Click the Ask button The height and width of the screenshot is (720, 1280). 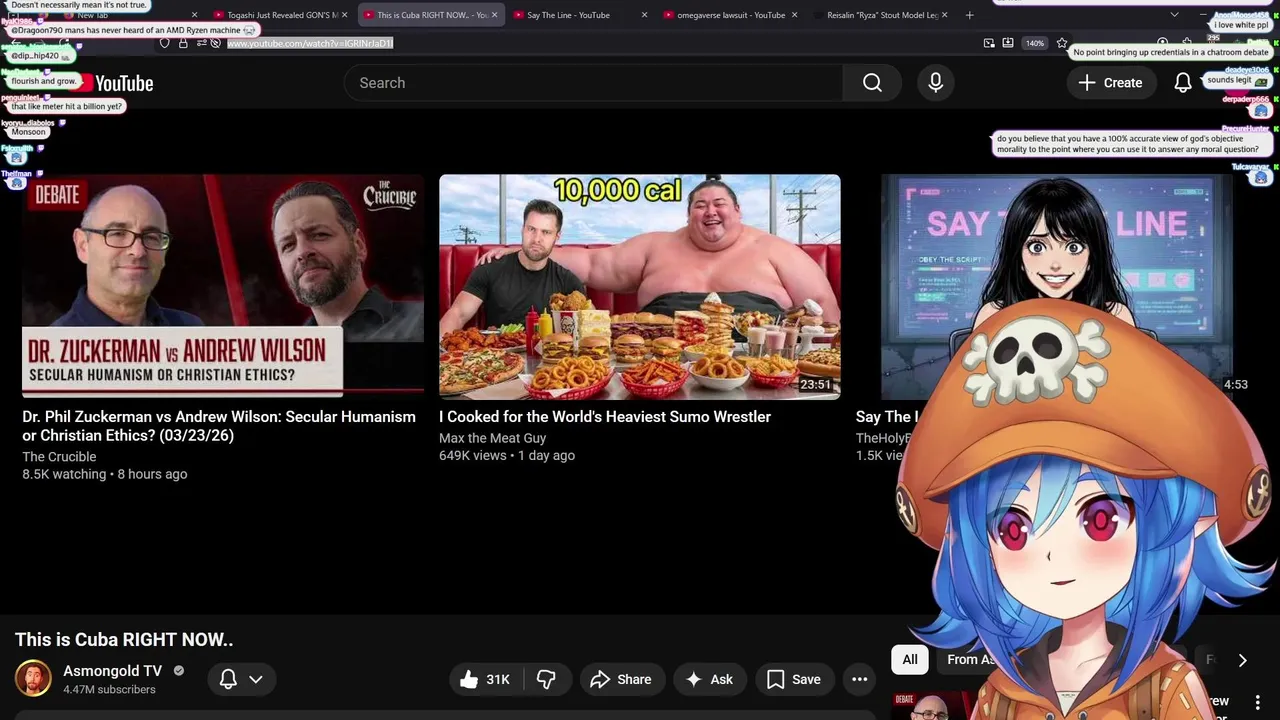710,679
